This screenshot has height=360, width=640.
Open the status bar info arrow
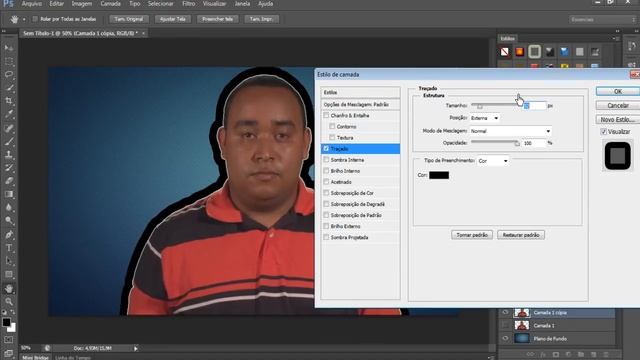[x=136, y=348]
